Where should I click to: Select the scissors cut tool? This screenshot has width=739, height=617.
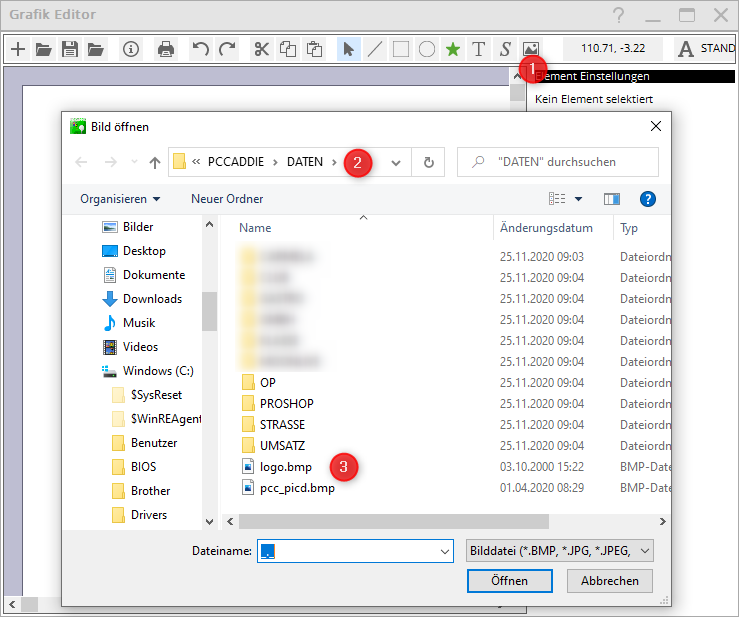click(x=261, y=49)
